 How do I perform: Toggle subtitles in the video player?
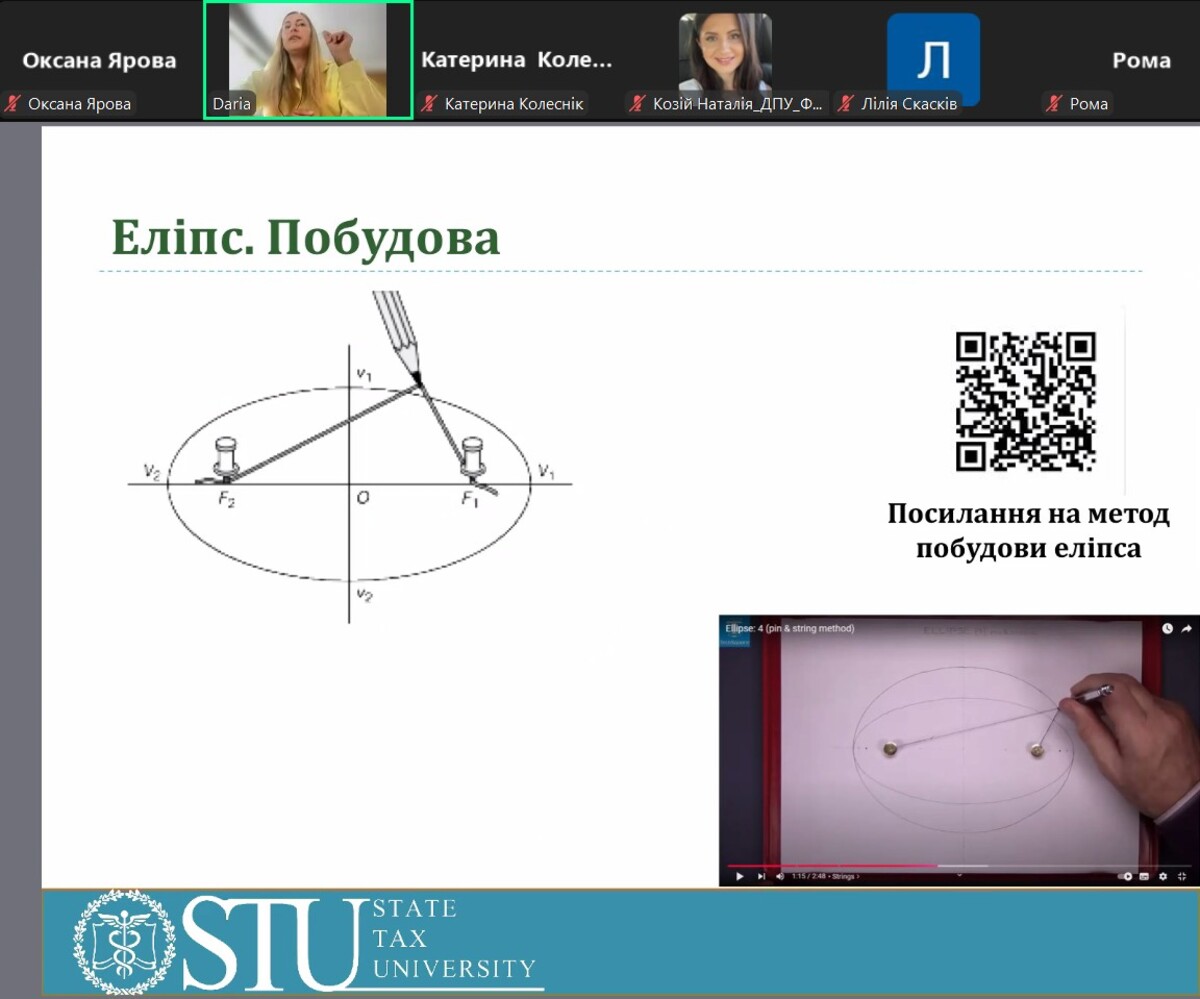(1144, 876)
